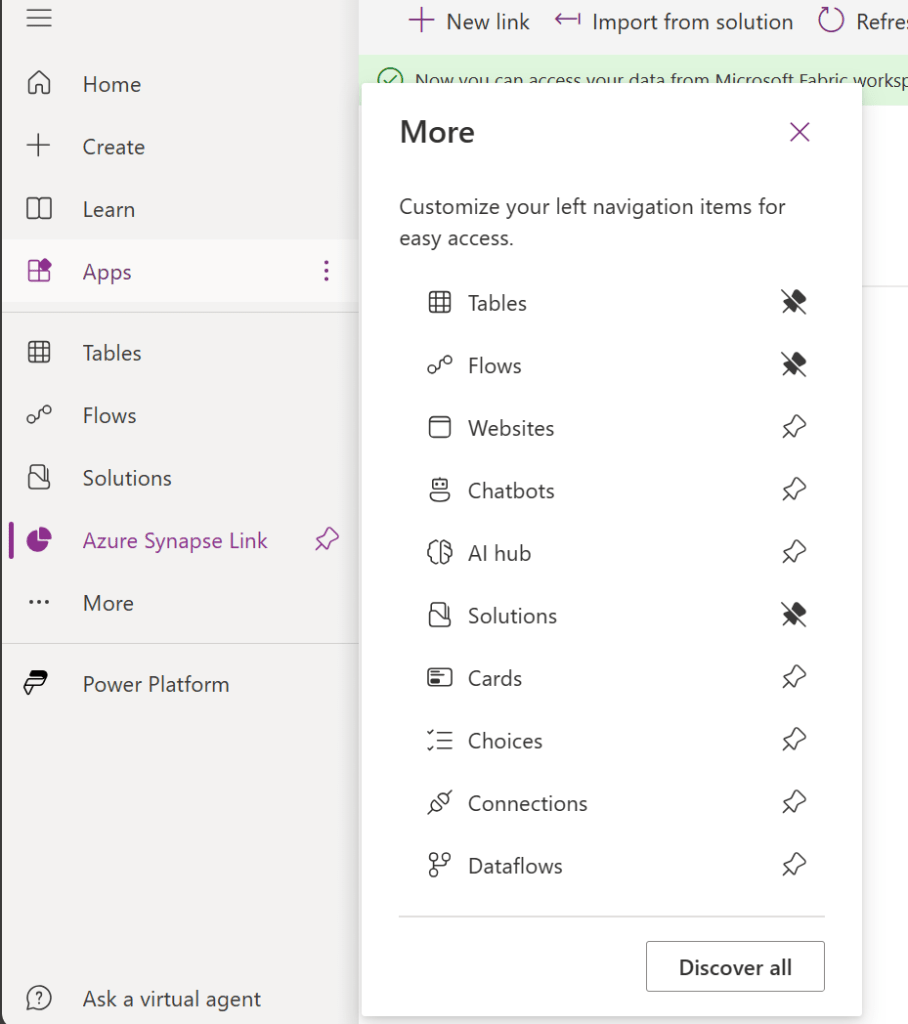Click the Cards icon in More list
This screenshot has width=908, height=1024.
[x=440, y=678]
